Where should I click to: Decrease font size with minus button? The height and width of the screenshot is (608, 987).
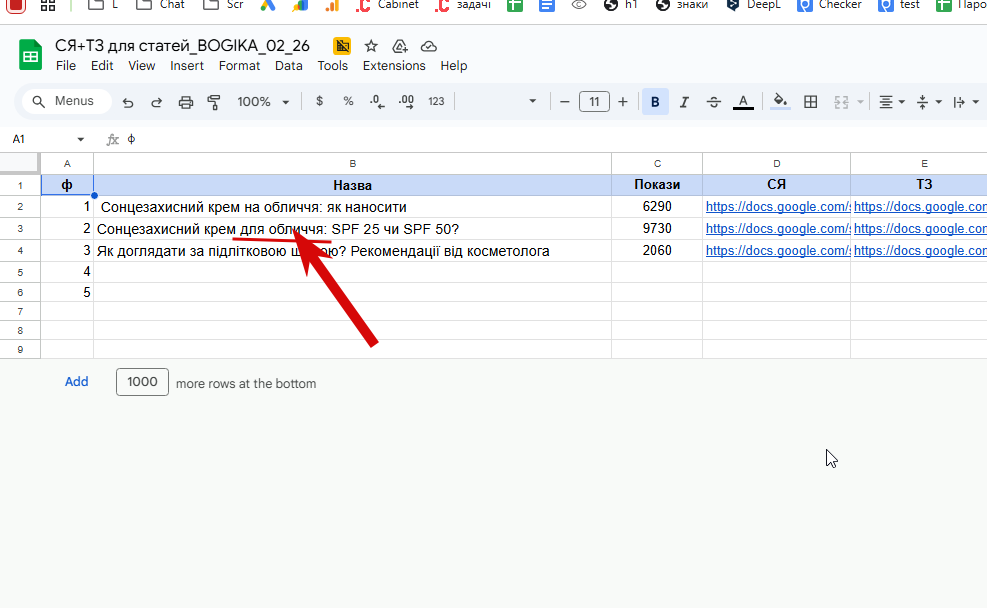[565, 101]
